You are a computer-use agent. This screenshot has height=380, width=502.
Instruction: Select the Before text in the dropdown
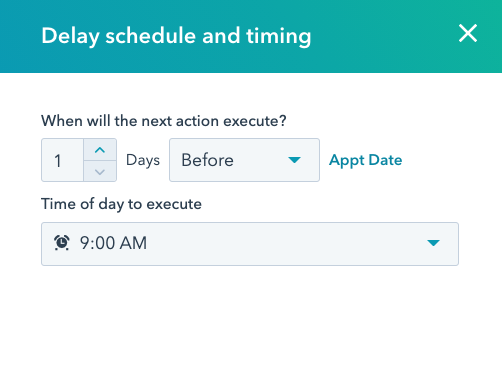pyautogui.click(x=207, y=160)
